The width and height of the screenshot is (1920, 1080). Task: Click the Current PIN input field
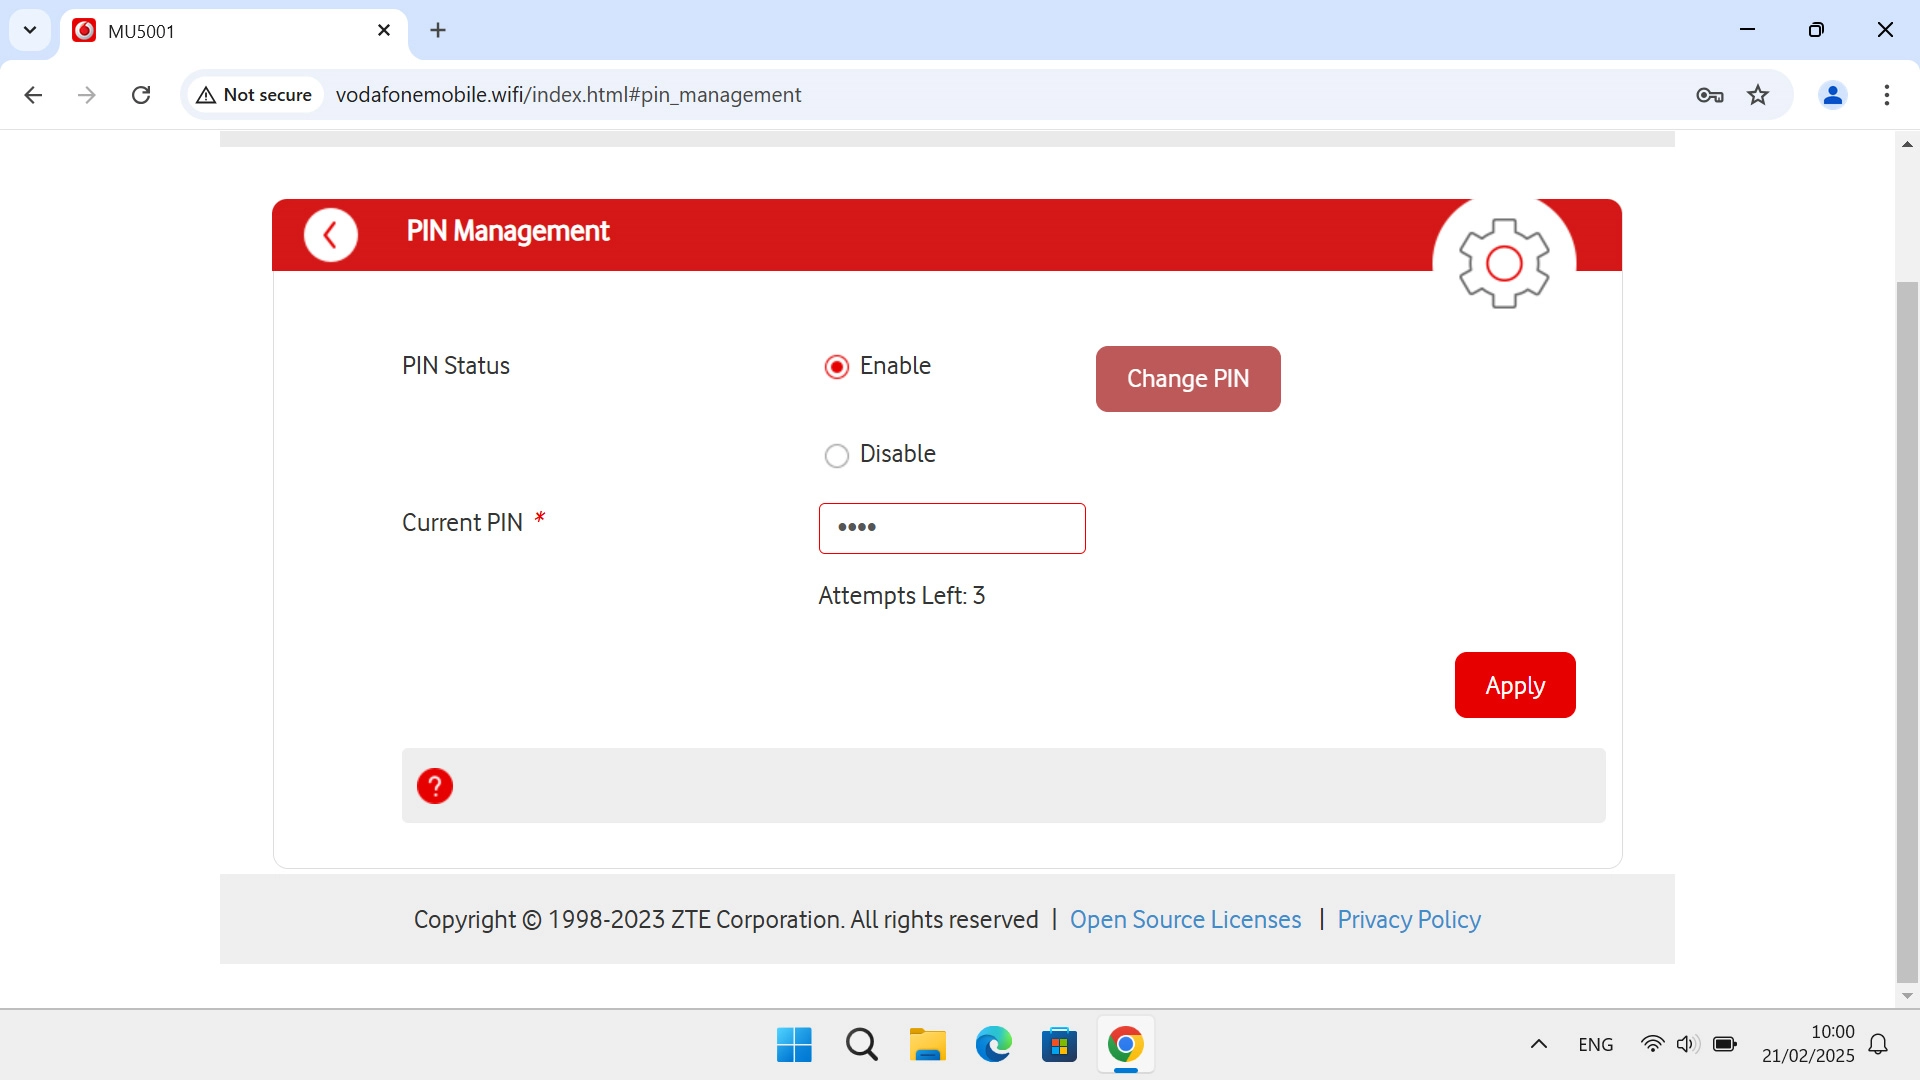point(951,528)
